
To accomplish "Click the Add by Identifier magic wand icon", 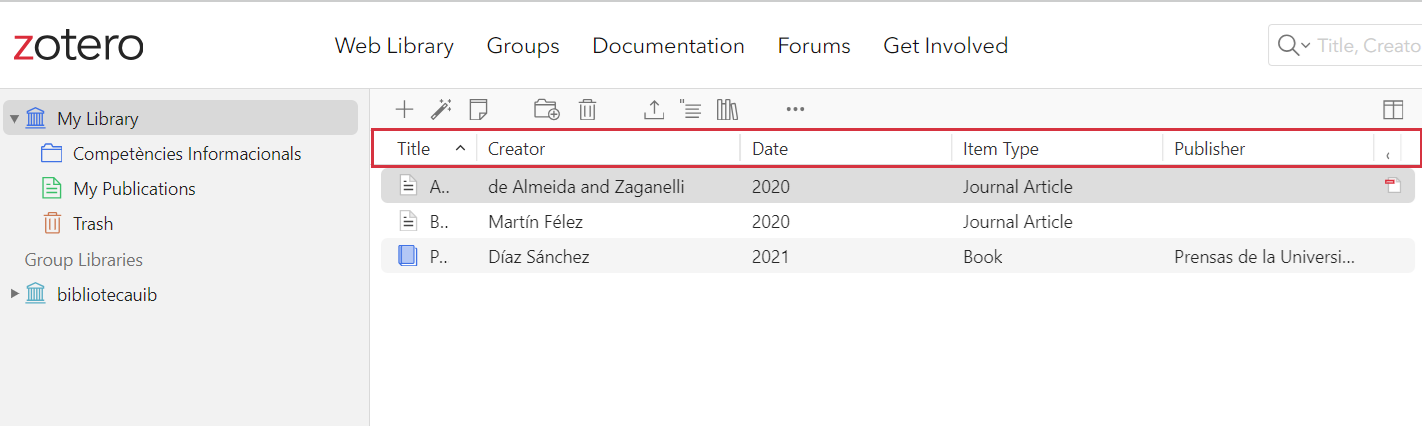I will click(x=441, y=109).
